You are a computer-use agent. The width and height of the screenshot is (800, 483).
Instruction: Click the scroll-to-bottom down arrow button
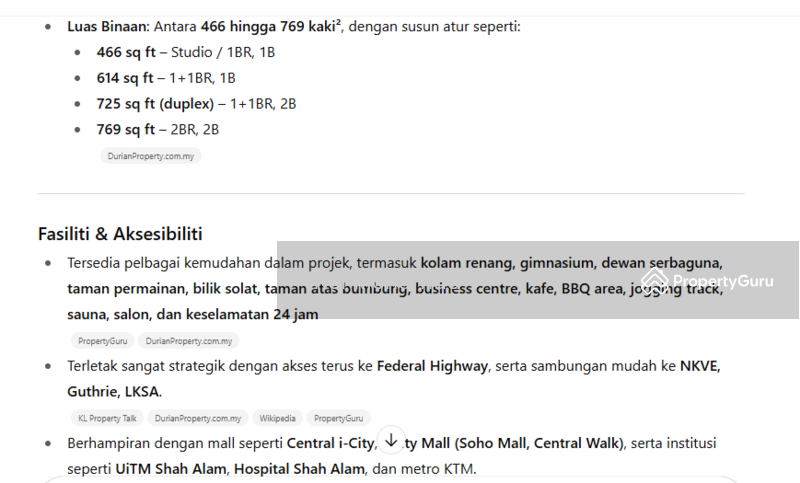tap(392, 439)
